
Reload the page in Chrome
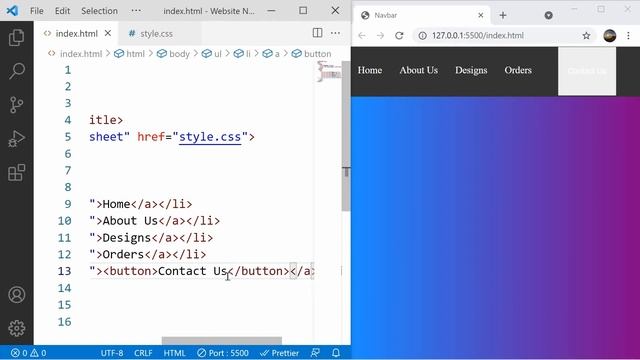coord(399,36)
